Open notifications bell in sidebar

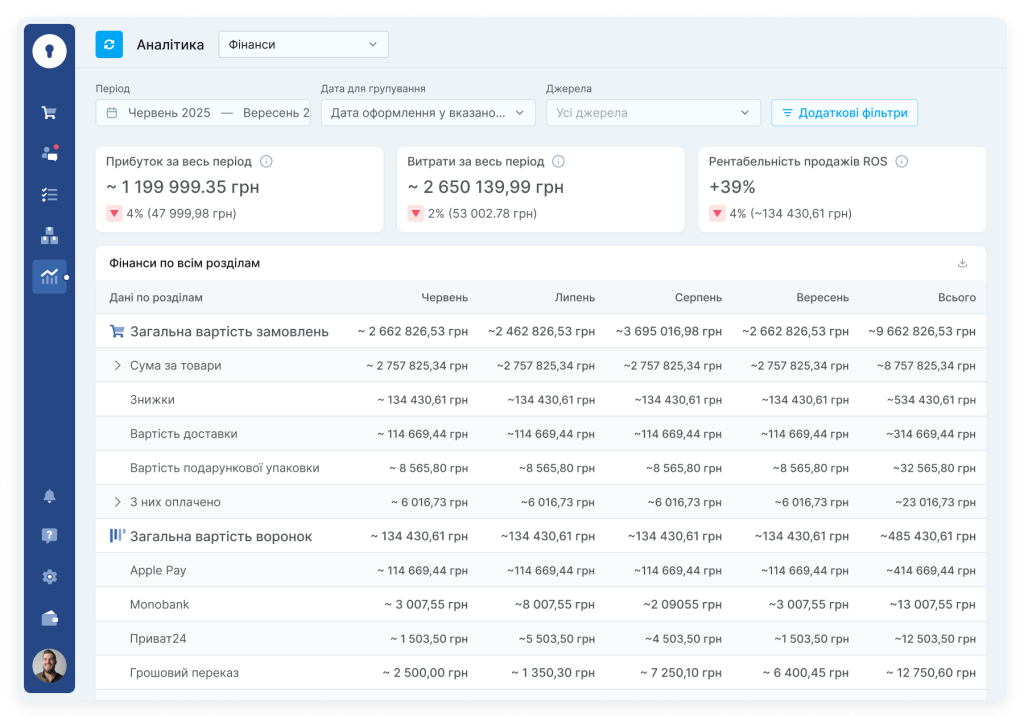point(49,496)
